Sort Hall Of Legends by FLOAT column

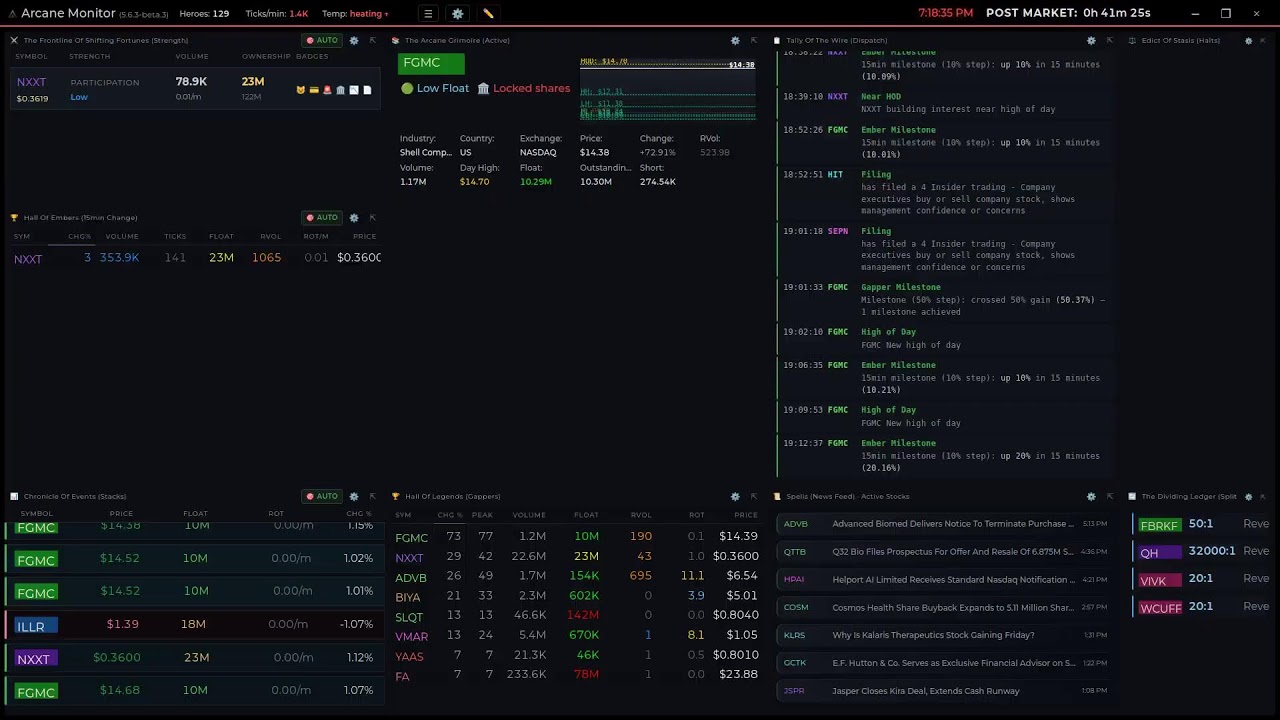[587, 515]
